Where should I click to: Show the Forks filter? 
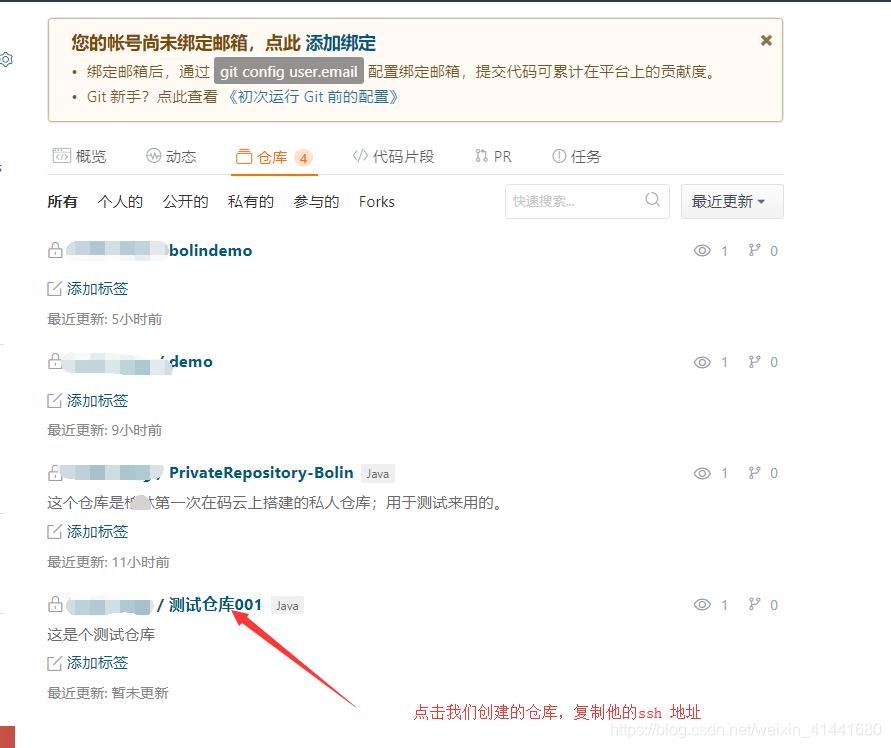tap(377, 202)
